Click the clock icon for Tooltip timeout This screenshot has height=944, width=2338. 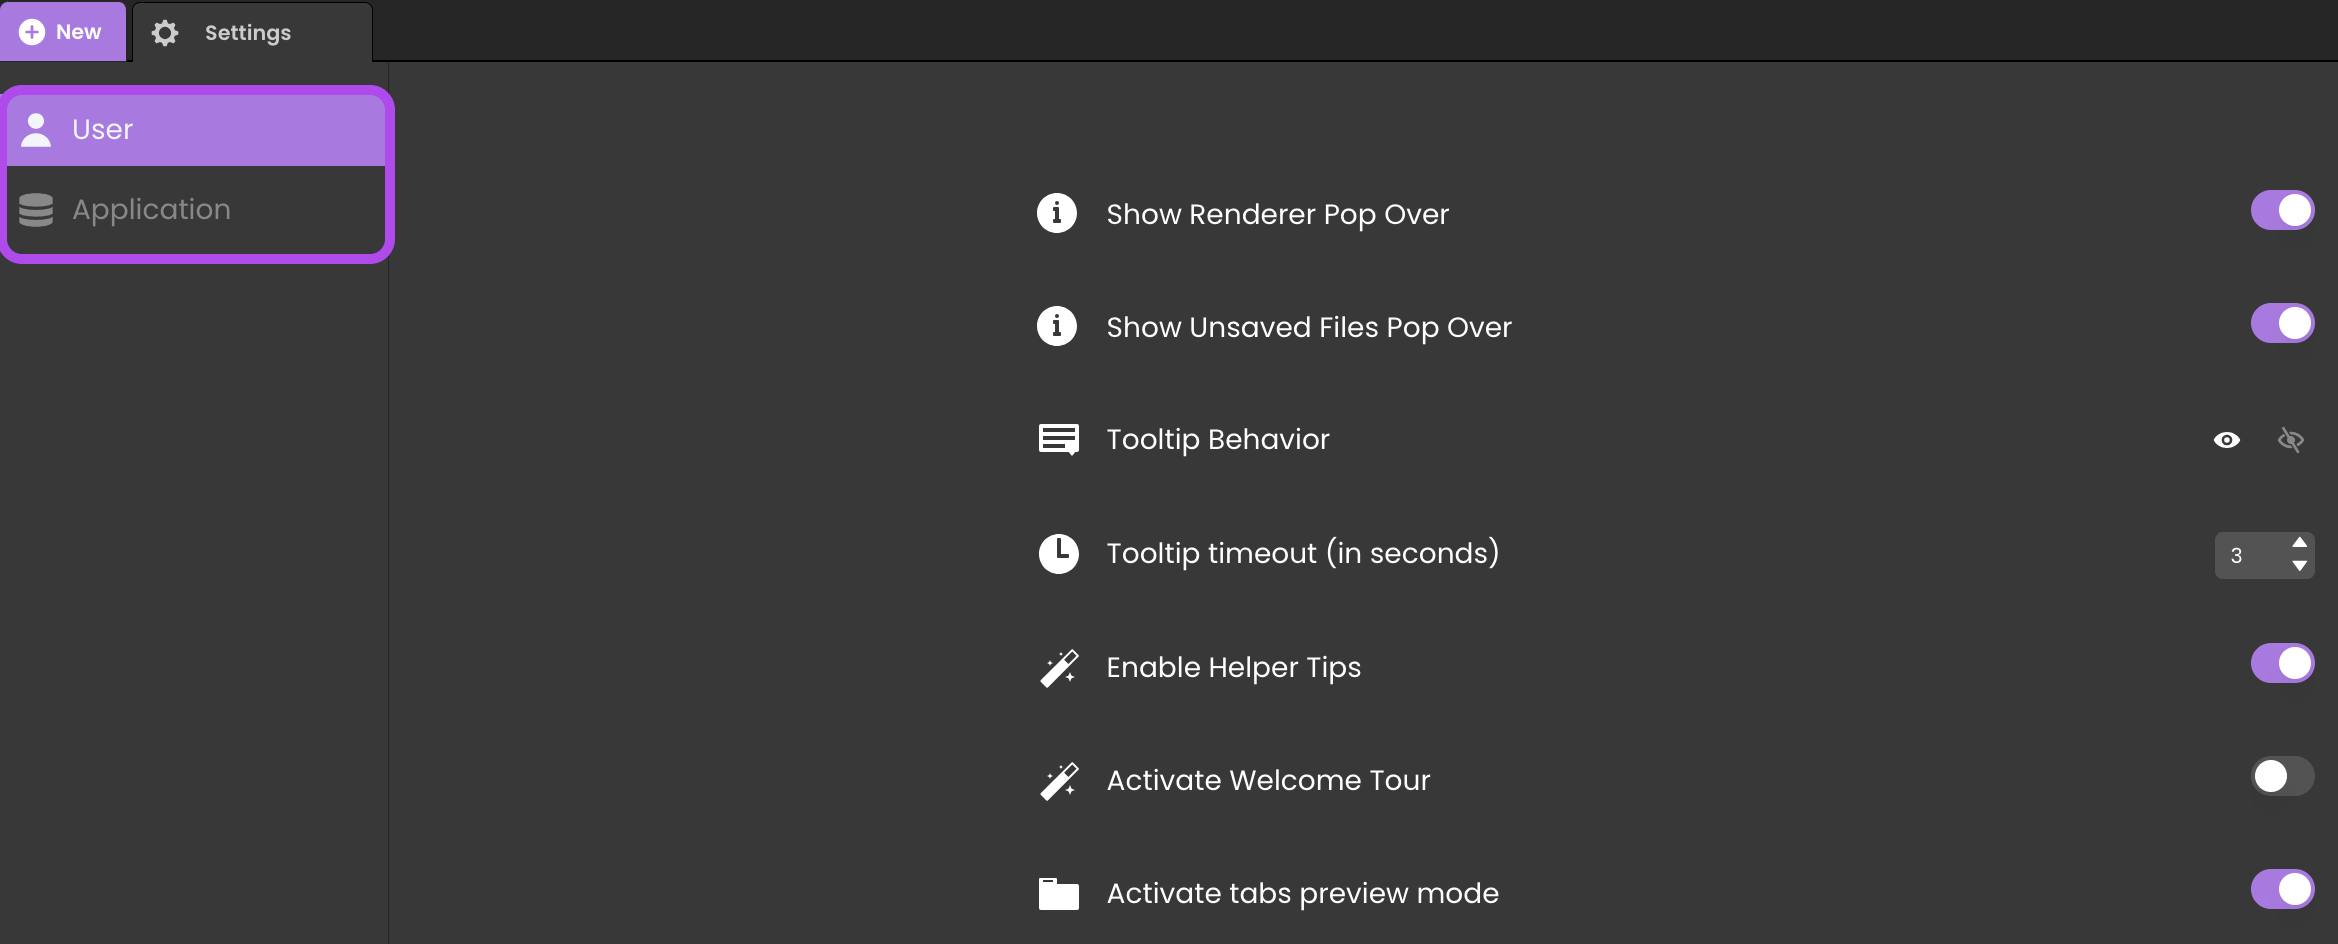tap(1058, 553)
